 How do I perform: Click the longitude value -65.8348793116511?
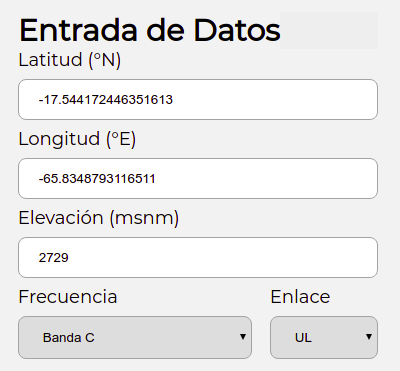click(x=97, y=179)
